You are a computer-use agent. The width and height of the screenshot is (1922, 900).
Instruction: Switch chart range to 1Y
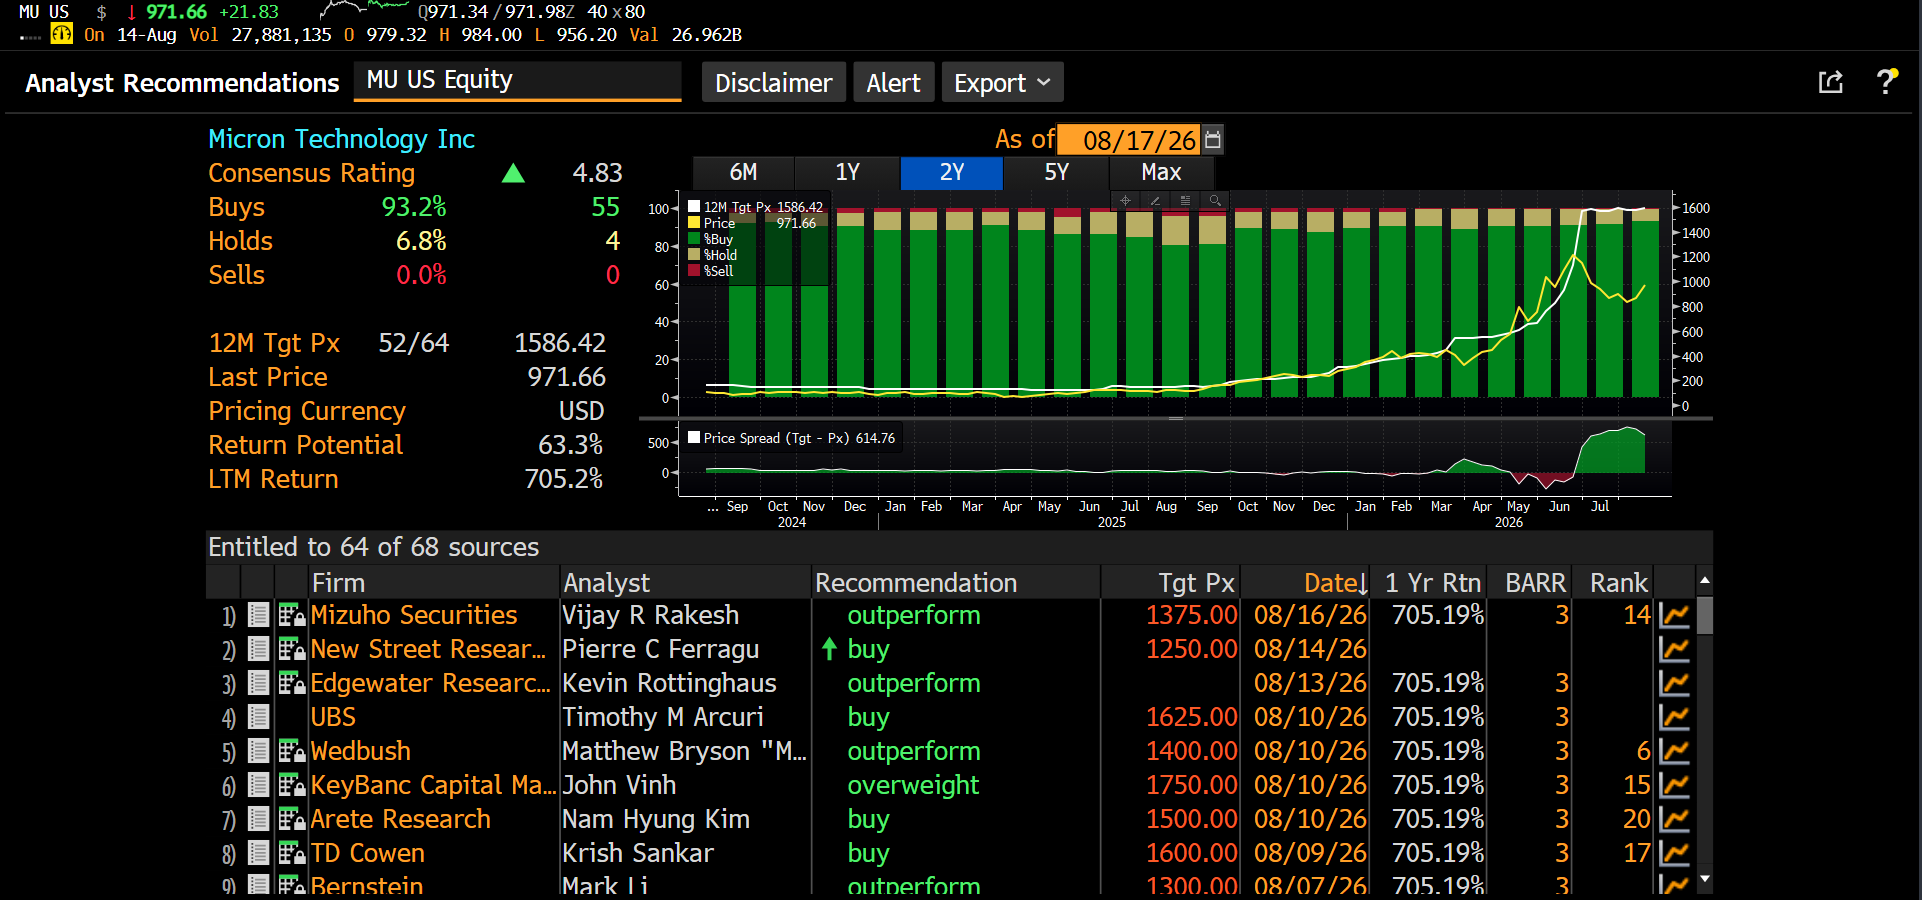pyautogui.click(x=848, y=172)
